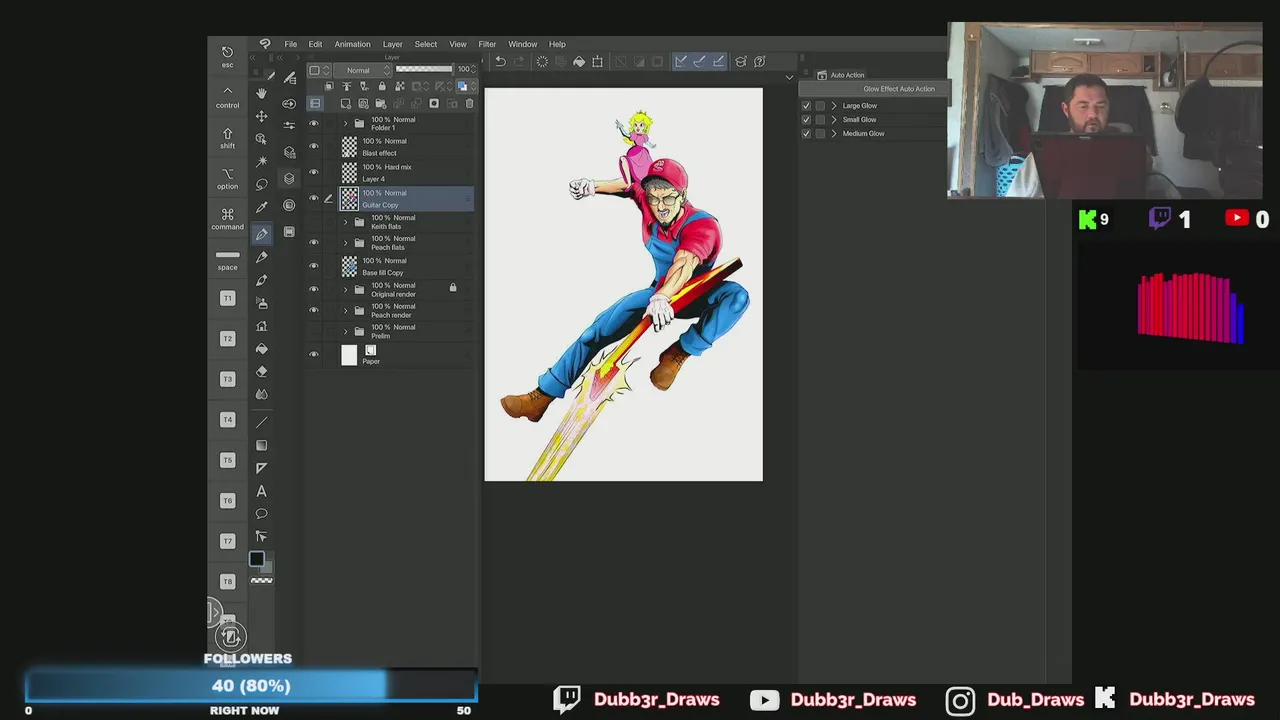Select the Gradient tool
The height and width of the screenshot is (720, 1280).
pyautogui.click(x=261, y=445)
